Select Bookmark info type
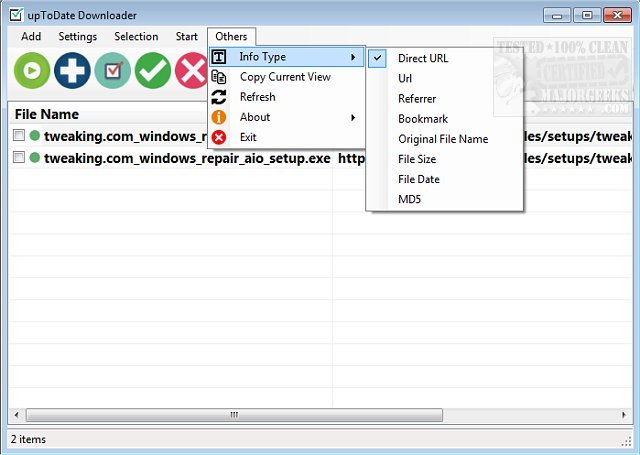 pos(445,119)
